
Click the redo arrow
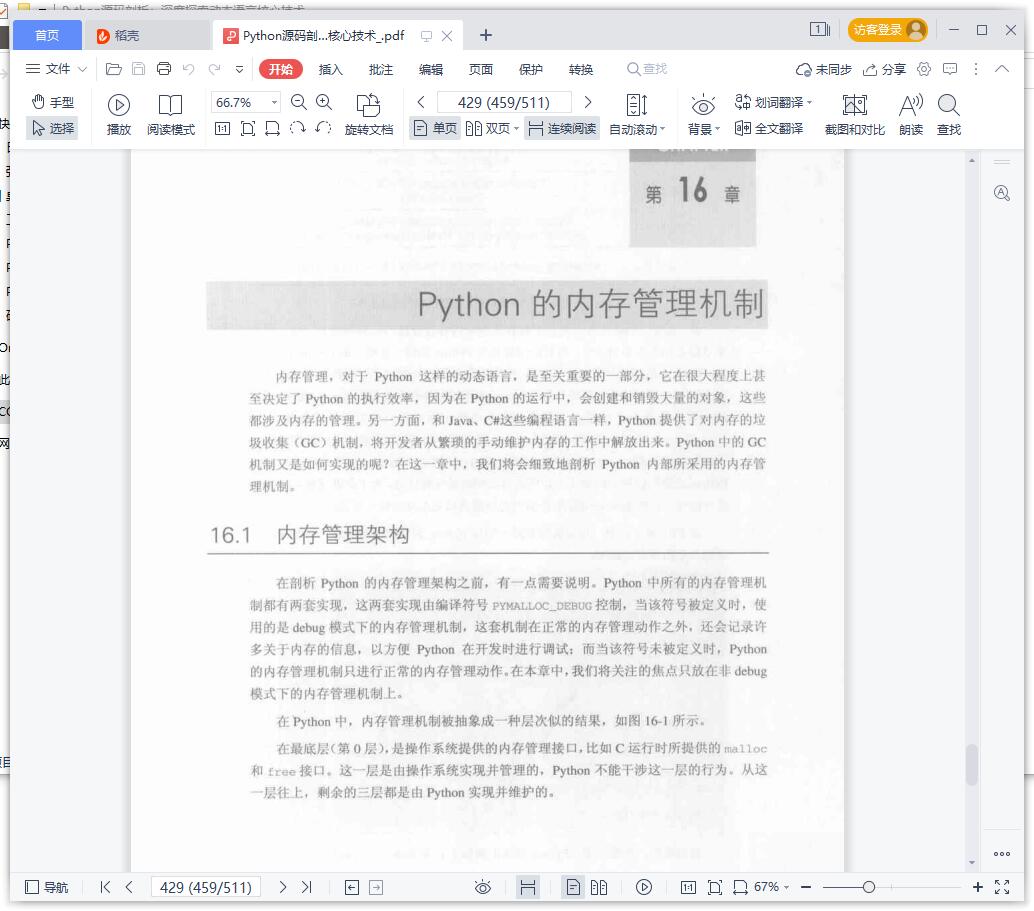pyautogui.click(x=214, y=69)
